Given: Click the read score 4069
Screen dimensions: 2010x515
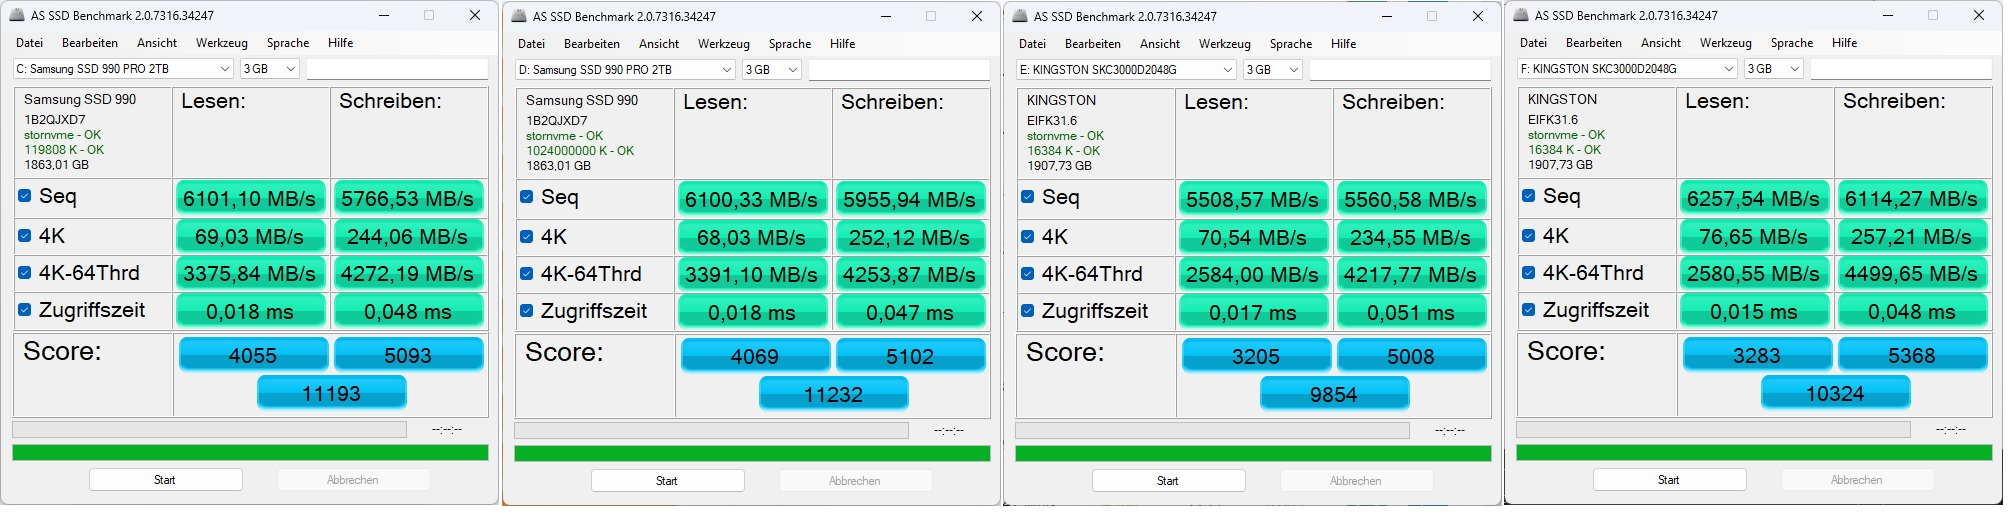Looking at the screenshot, I should (755, 356).
